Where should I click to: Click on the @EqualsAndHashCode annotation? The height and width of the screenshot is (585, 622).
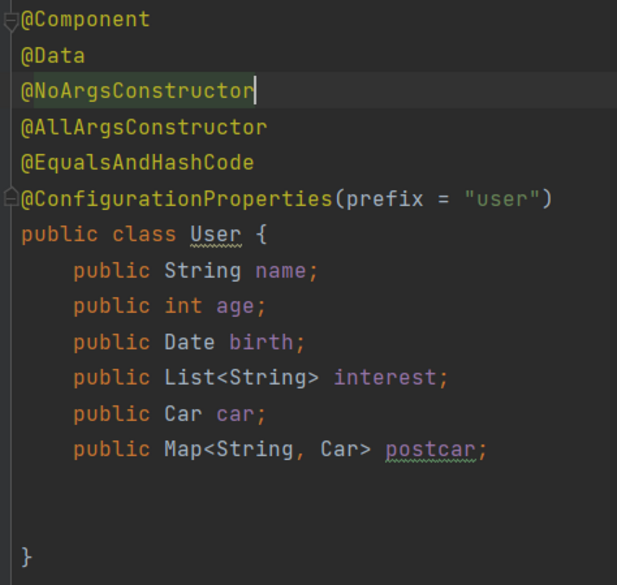(x=137, y=163)
